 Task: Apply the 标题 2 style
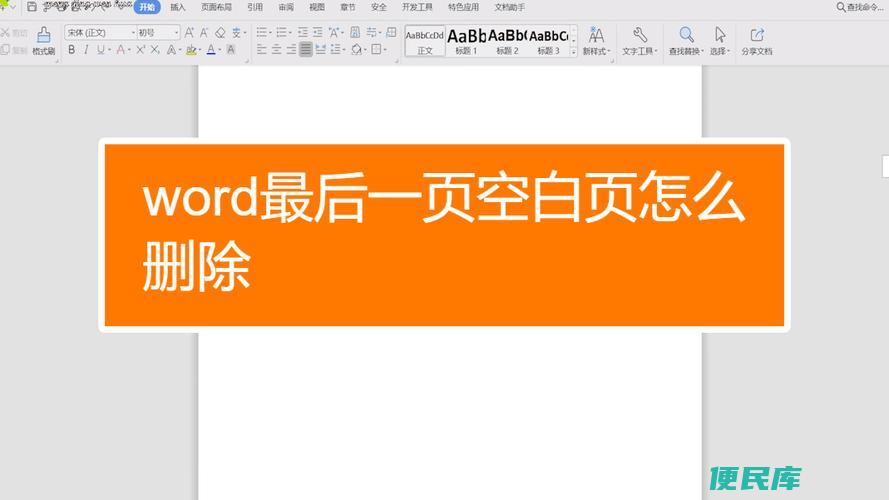507,41
